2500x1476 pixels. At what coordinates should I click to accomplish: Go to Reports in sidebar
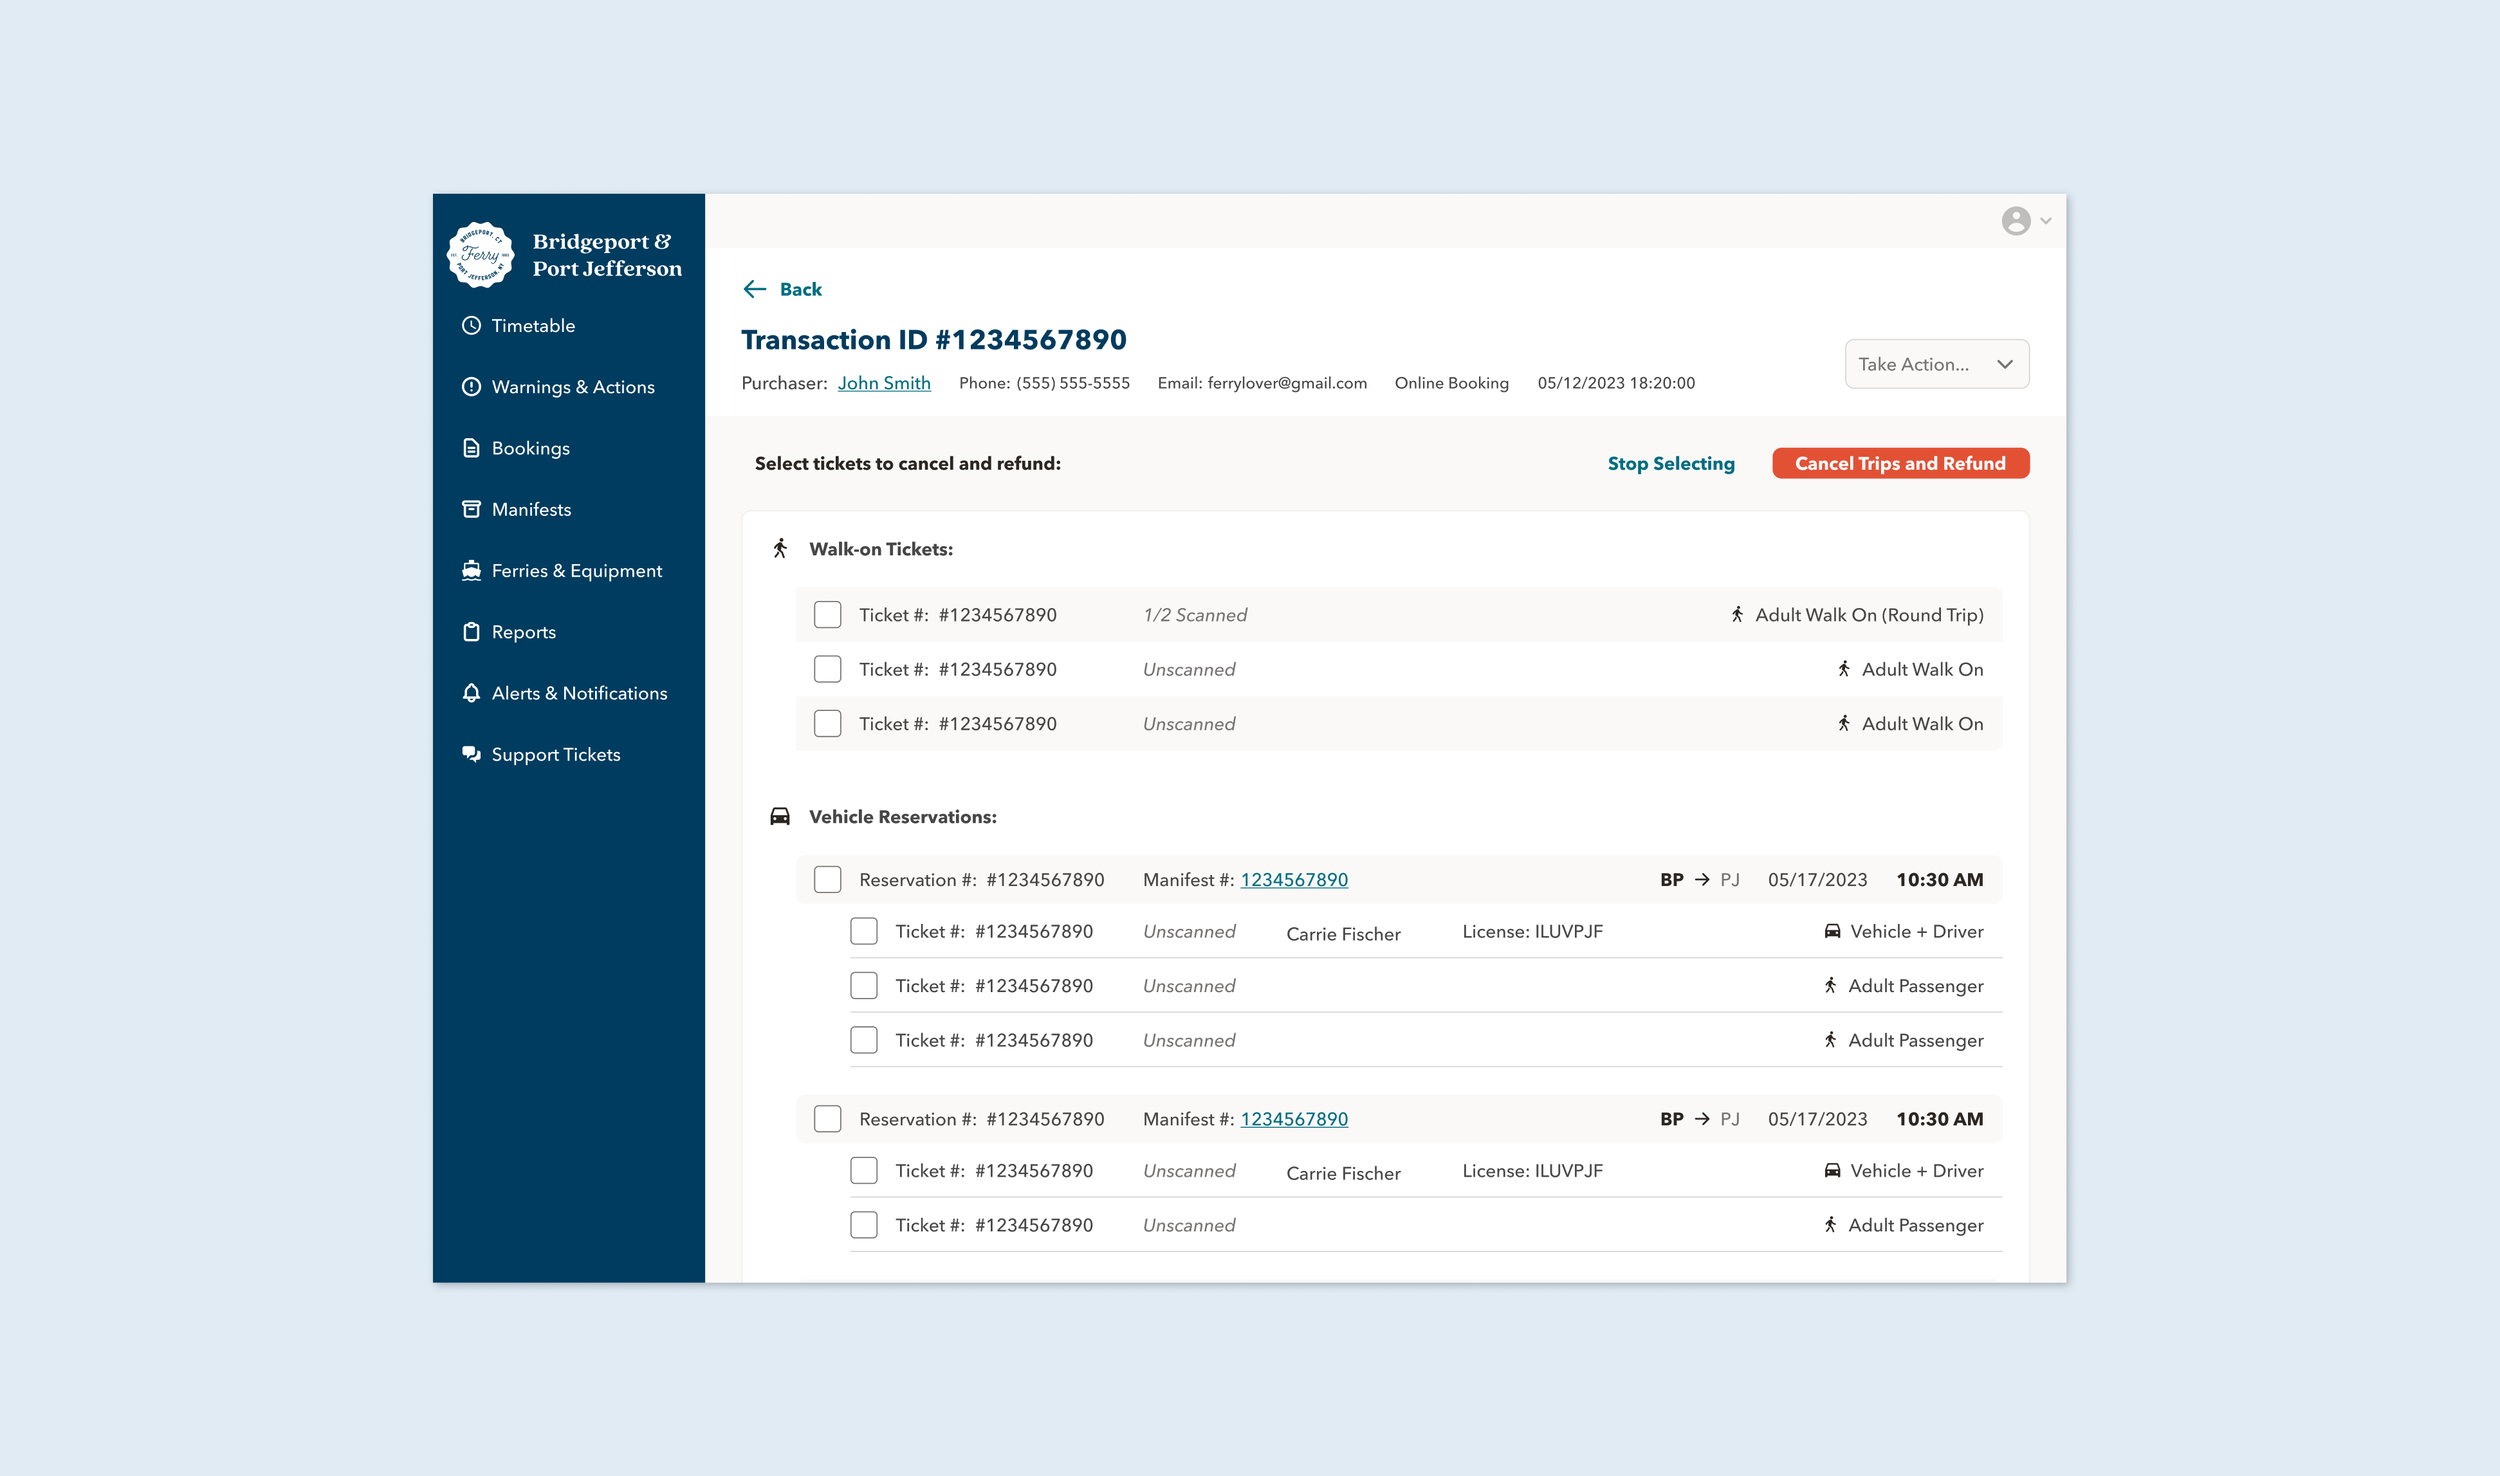click(x=523, y=632)
